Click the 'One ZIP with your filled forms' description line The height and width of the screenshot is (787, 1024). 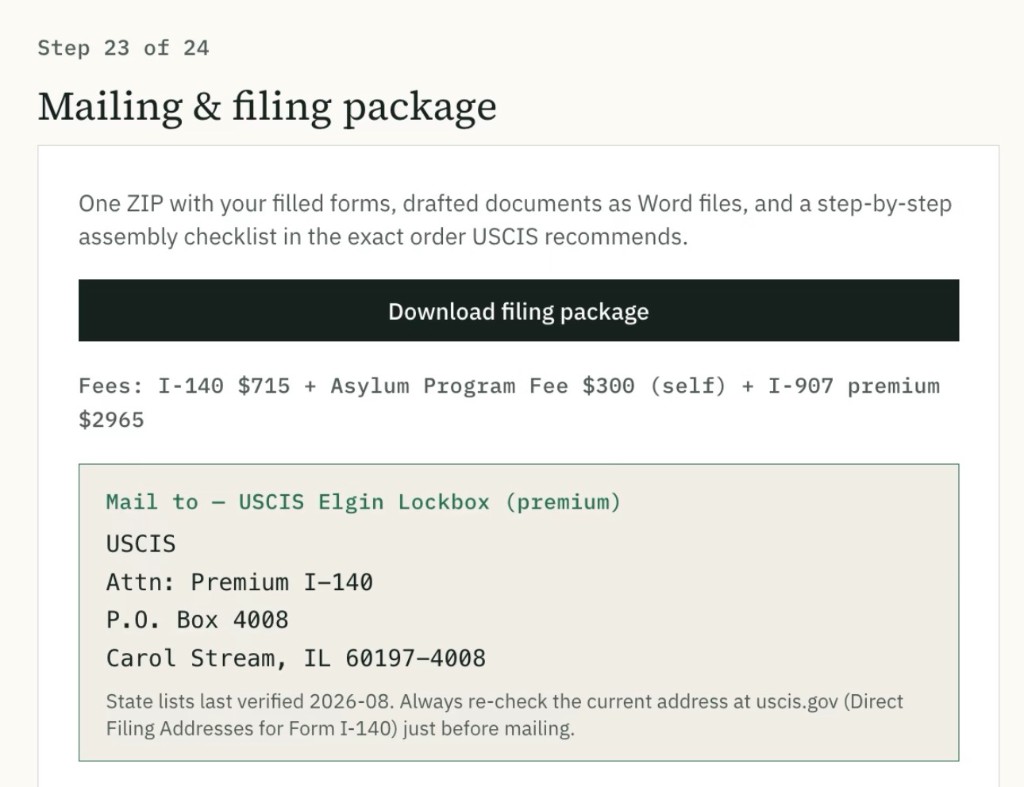coord(515,204)
